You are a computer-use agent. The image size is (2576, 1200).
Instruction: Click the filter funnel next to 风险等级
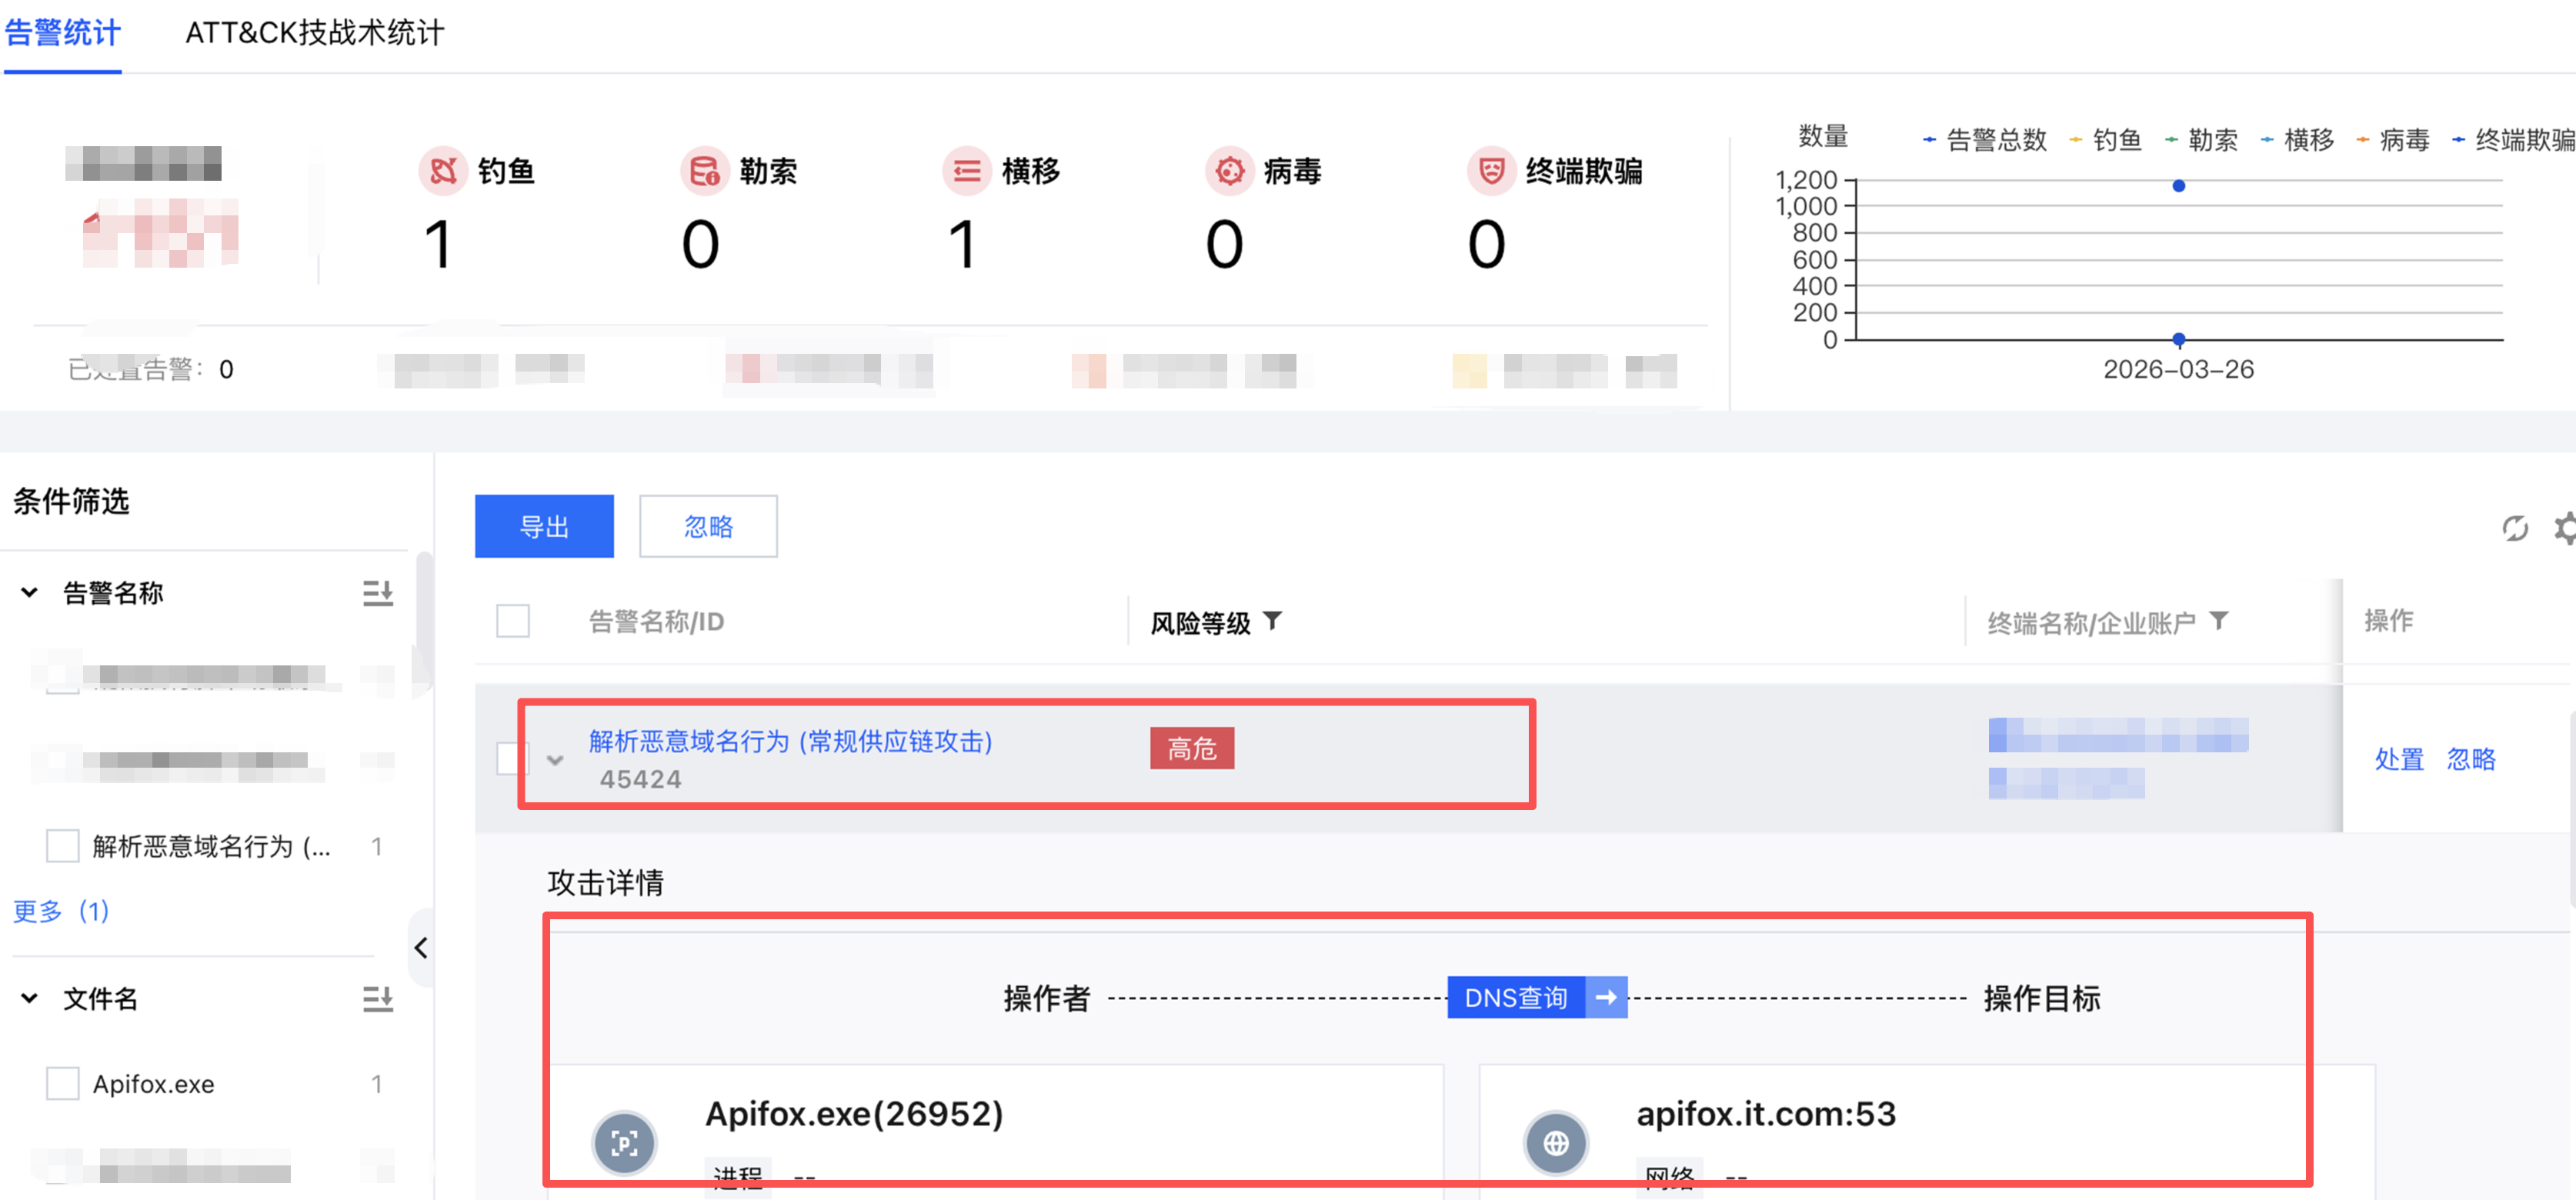pyautogui.click(x=1272, y=621)
